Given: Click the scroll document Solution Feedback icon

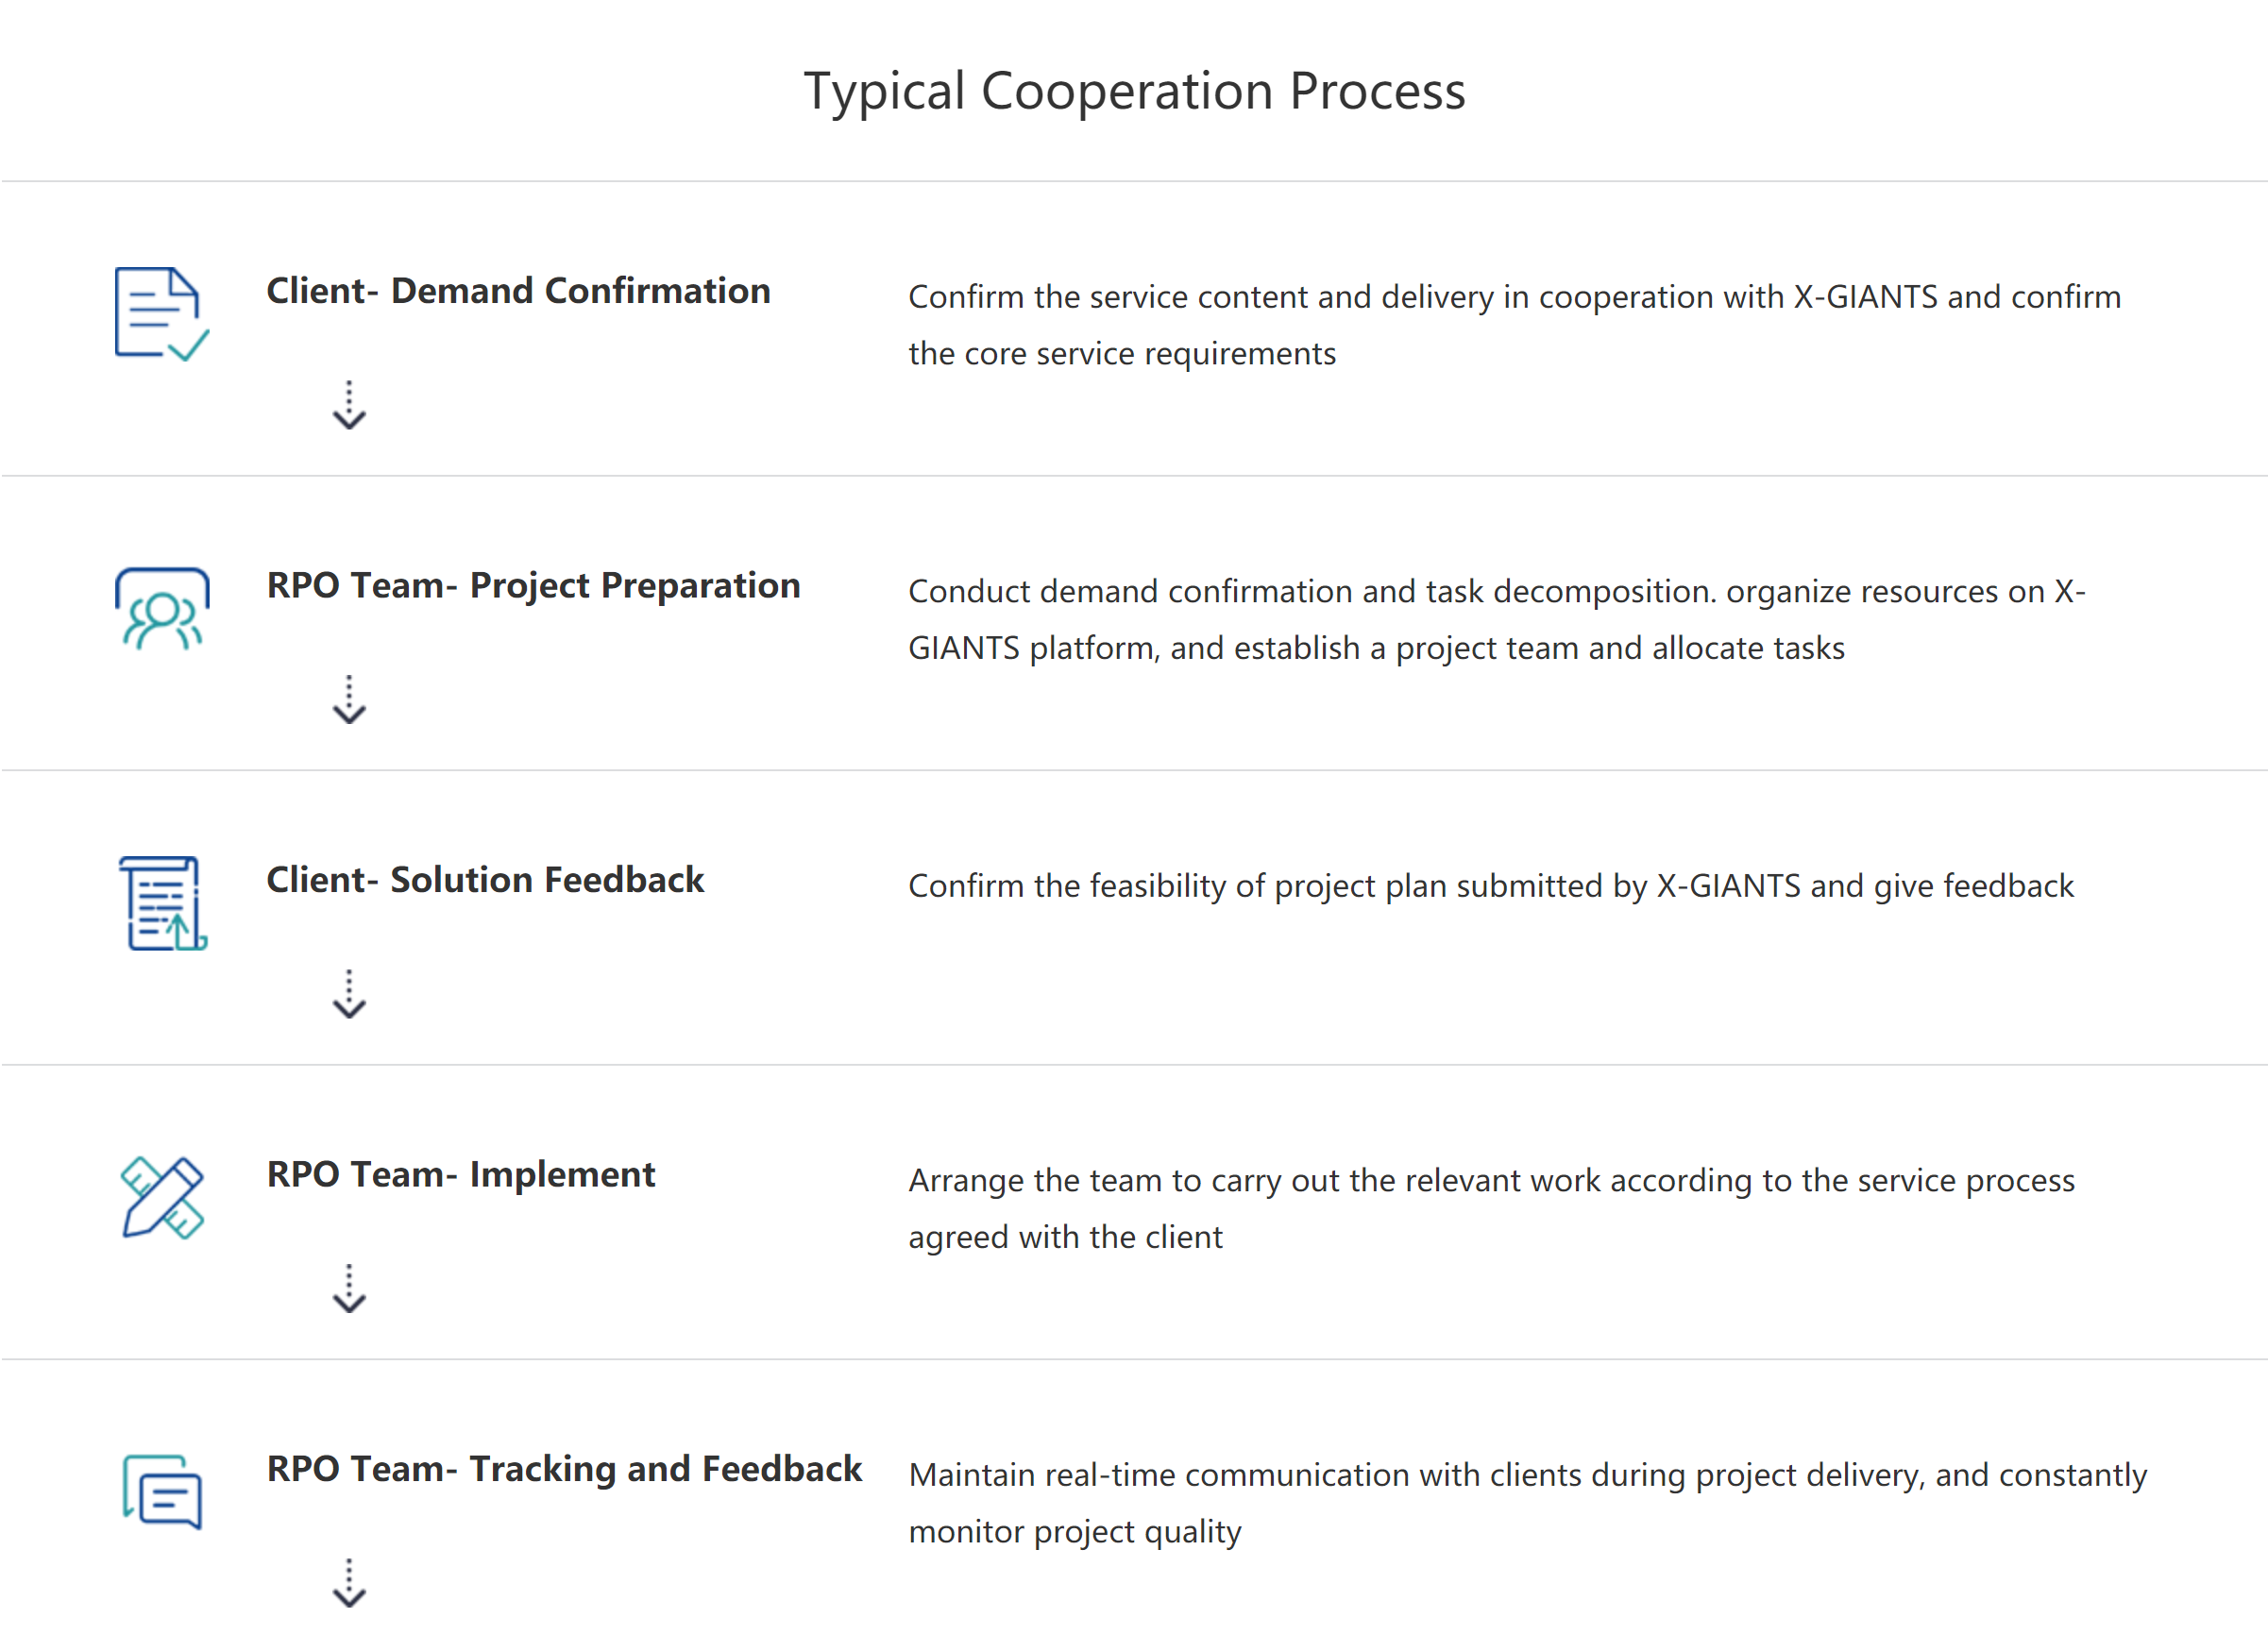Looking at the screenshot, I should point(163,903).
